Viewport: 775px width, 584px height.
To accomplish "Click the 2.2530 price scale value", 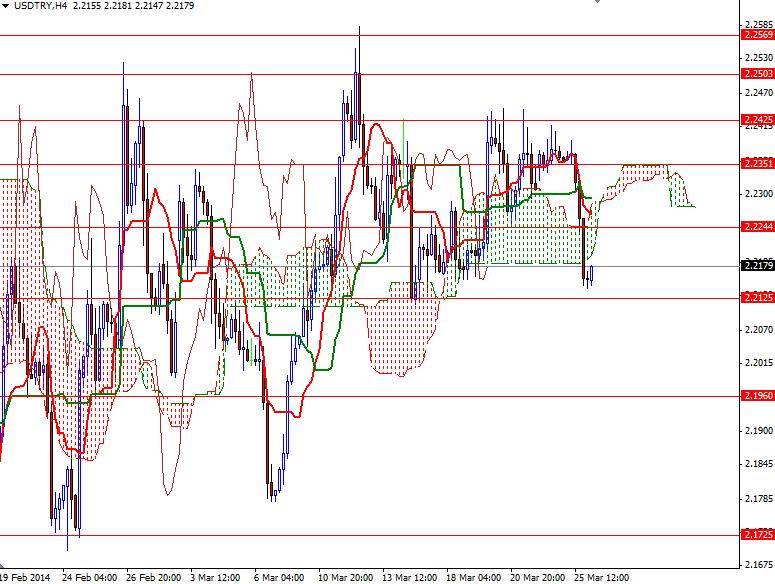I will click(759, 58).
